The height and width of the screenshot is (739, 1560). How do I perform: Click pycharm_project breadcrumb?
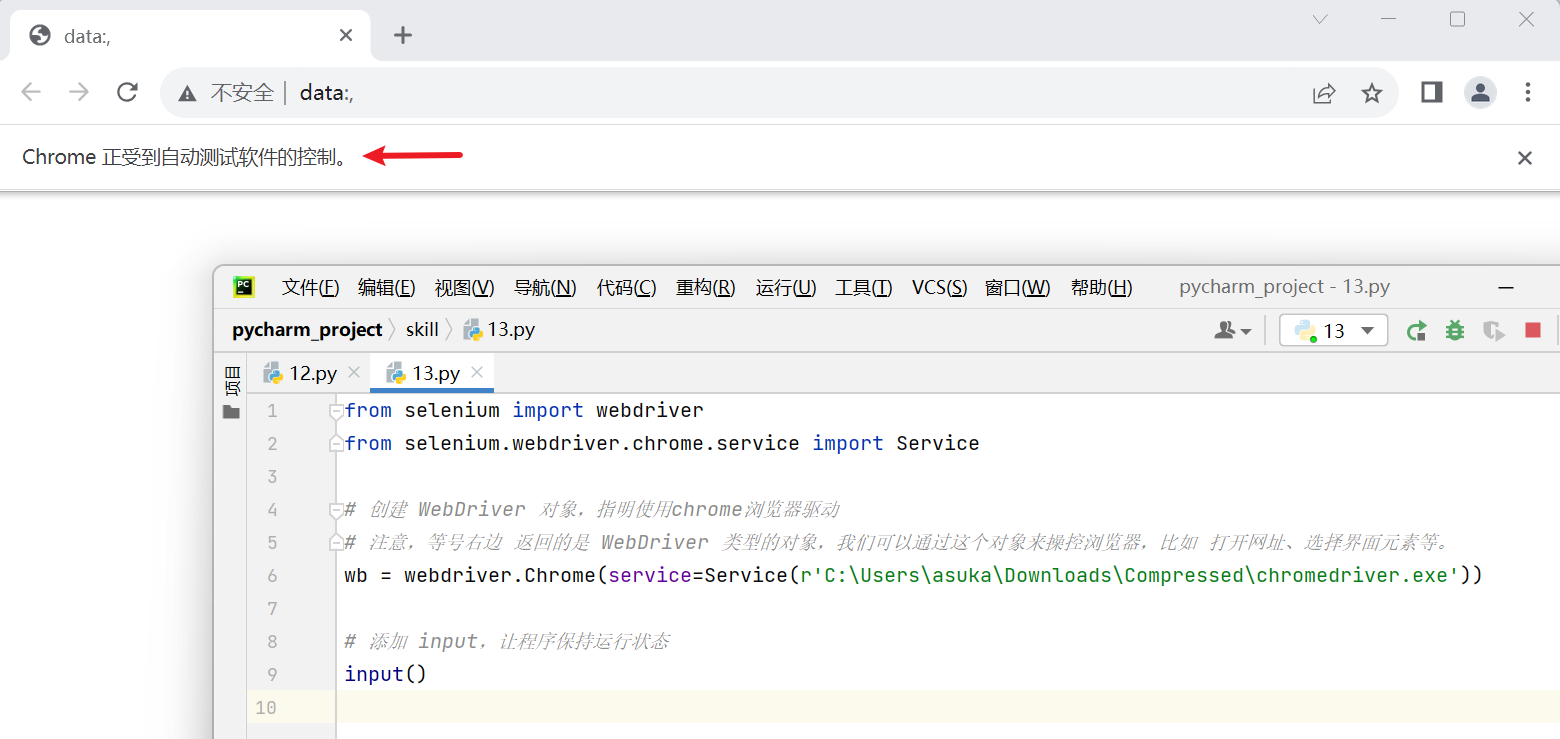[307, 330]
